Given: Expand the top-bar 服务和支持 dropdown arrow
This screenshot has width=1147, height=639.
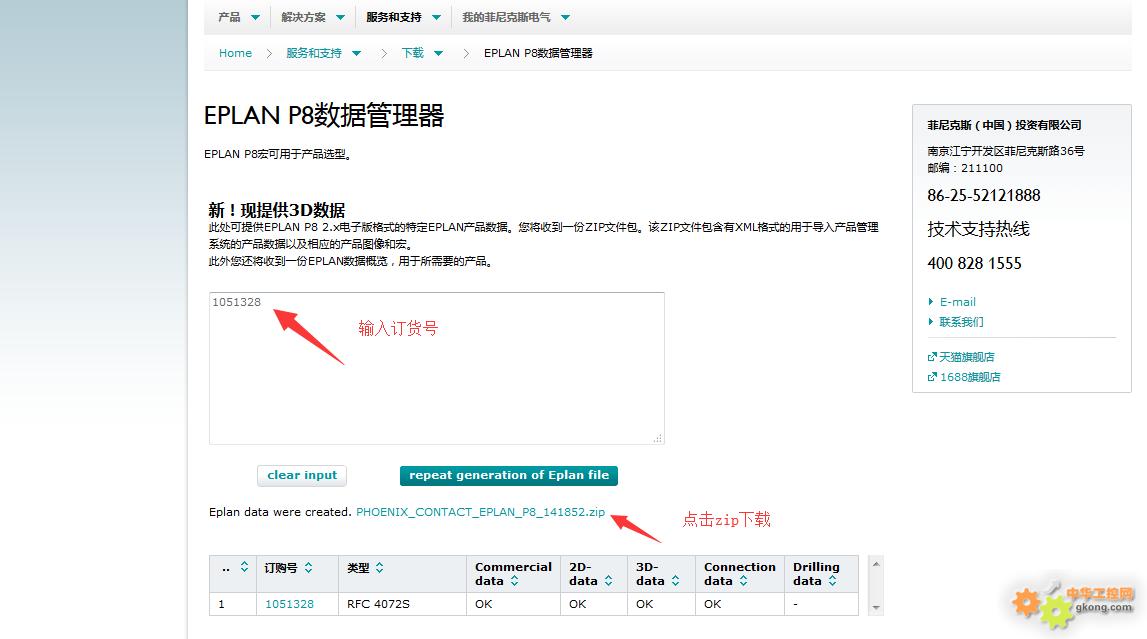Looking at the screenshot, I should 437,18.
